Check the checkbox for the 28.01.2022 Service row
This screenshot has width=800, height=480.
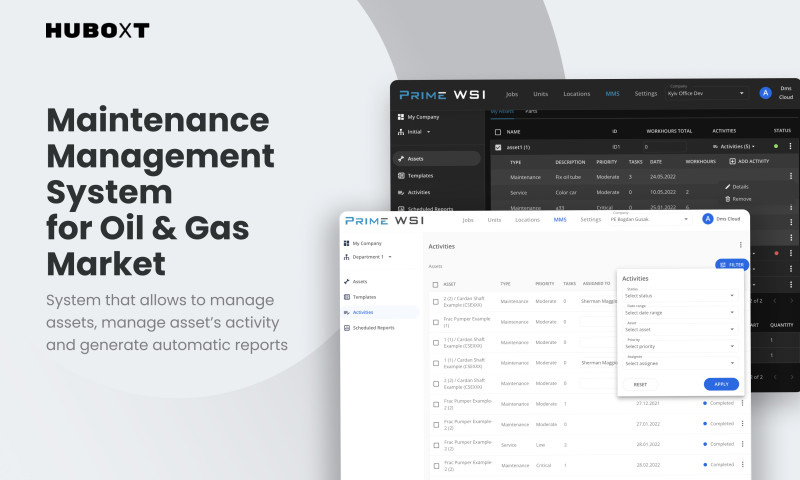click(x=436, y=445)
